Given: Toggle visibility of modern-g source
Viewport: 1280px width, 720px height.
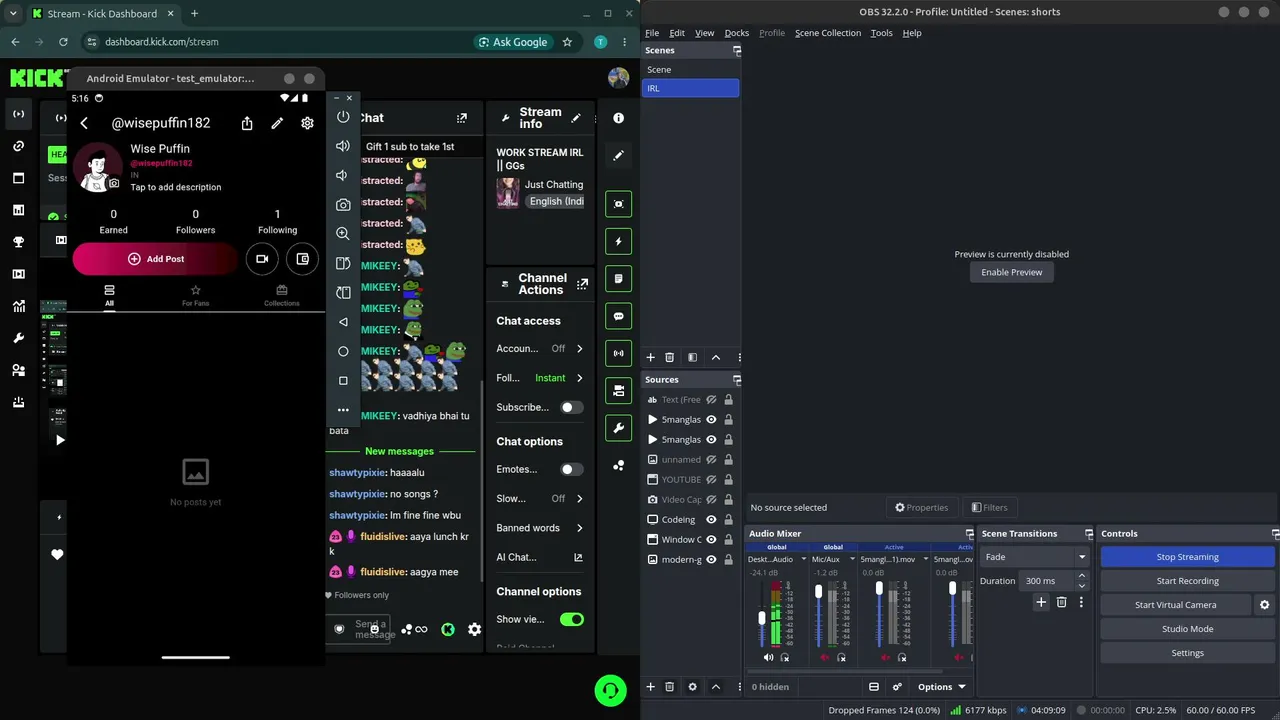Looking at the screenshot, I should click(x=712, y=560).
